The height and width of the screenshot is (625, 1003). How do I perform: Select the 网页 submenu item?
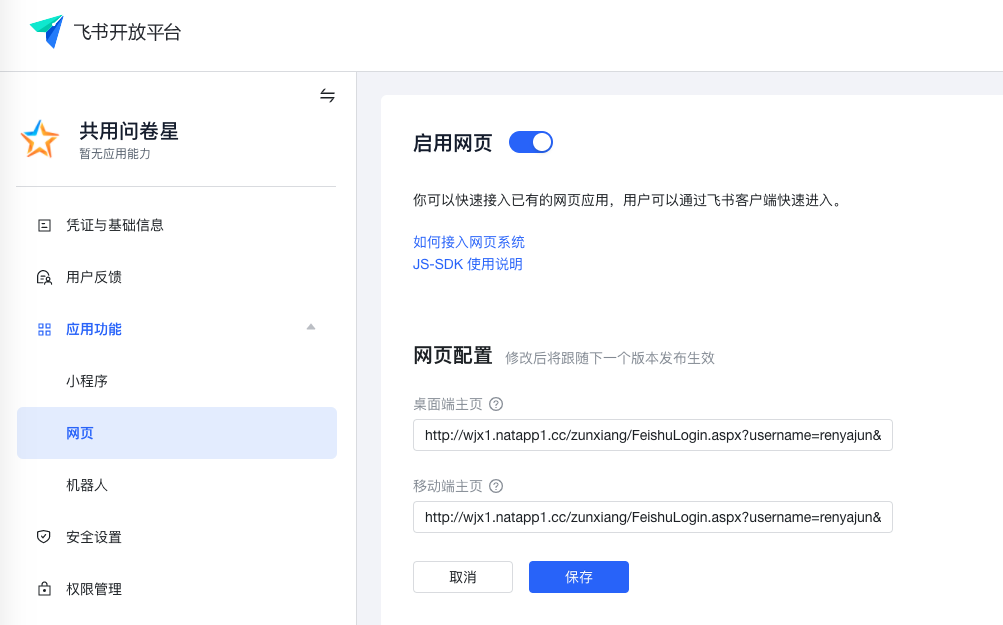click(x=177, y=433)
